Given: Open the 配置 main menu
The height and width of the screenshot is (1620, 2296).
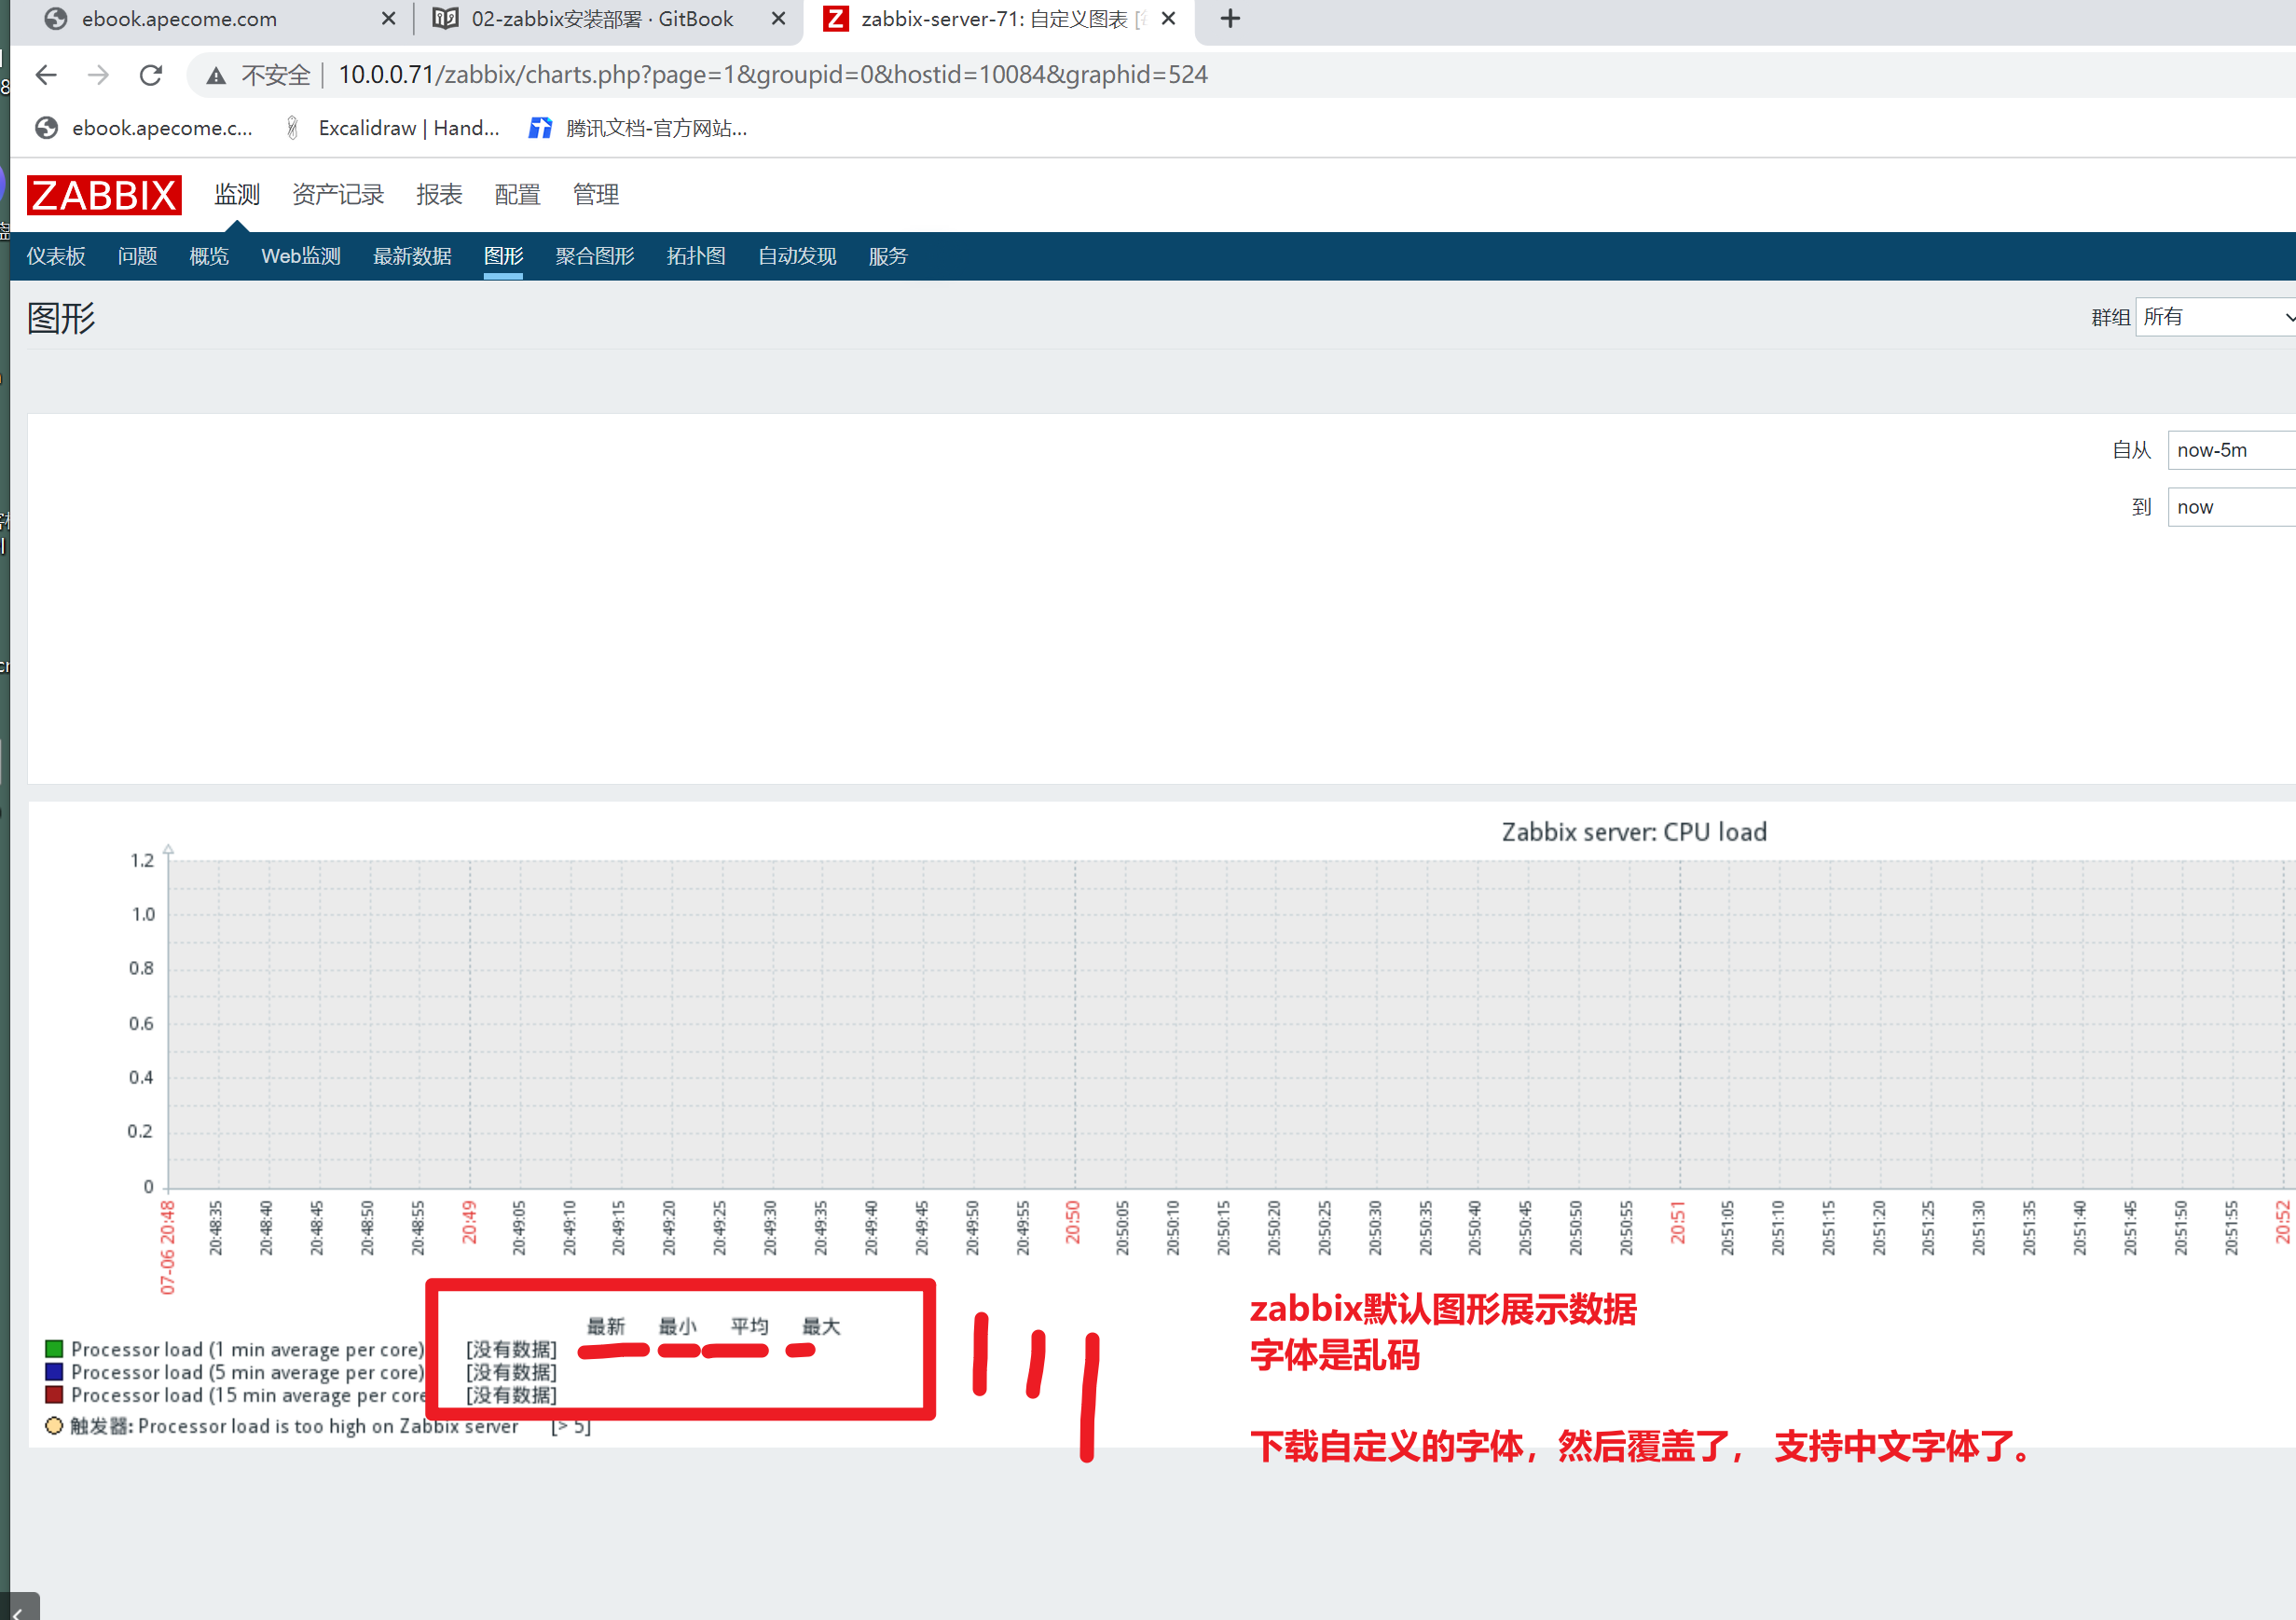Looking at the screenshot, I should (517, 194).
